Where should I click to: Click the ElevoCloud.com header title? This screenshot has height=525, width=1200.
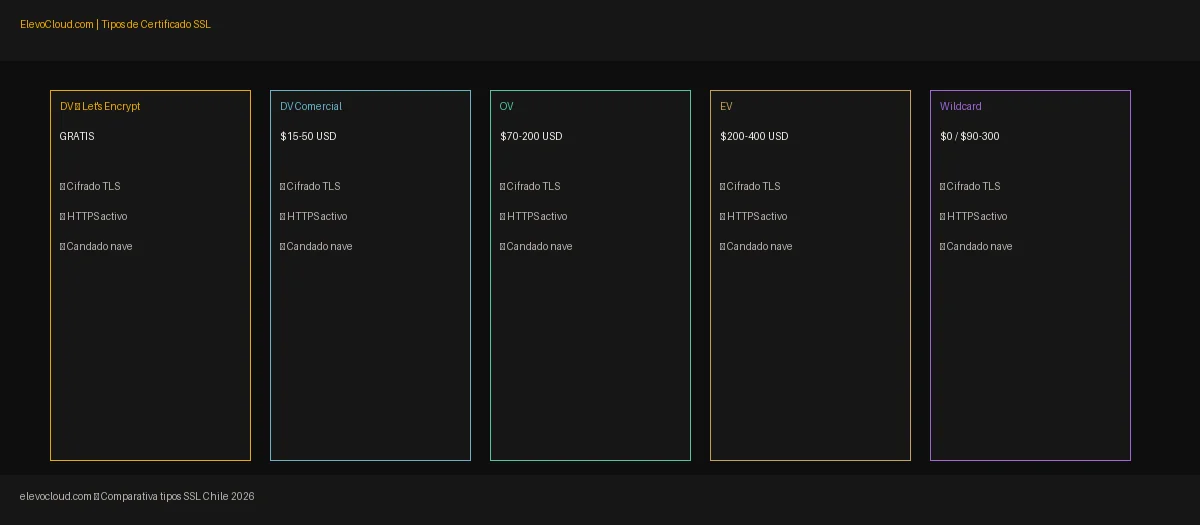coord(115,24)
